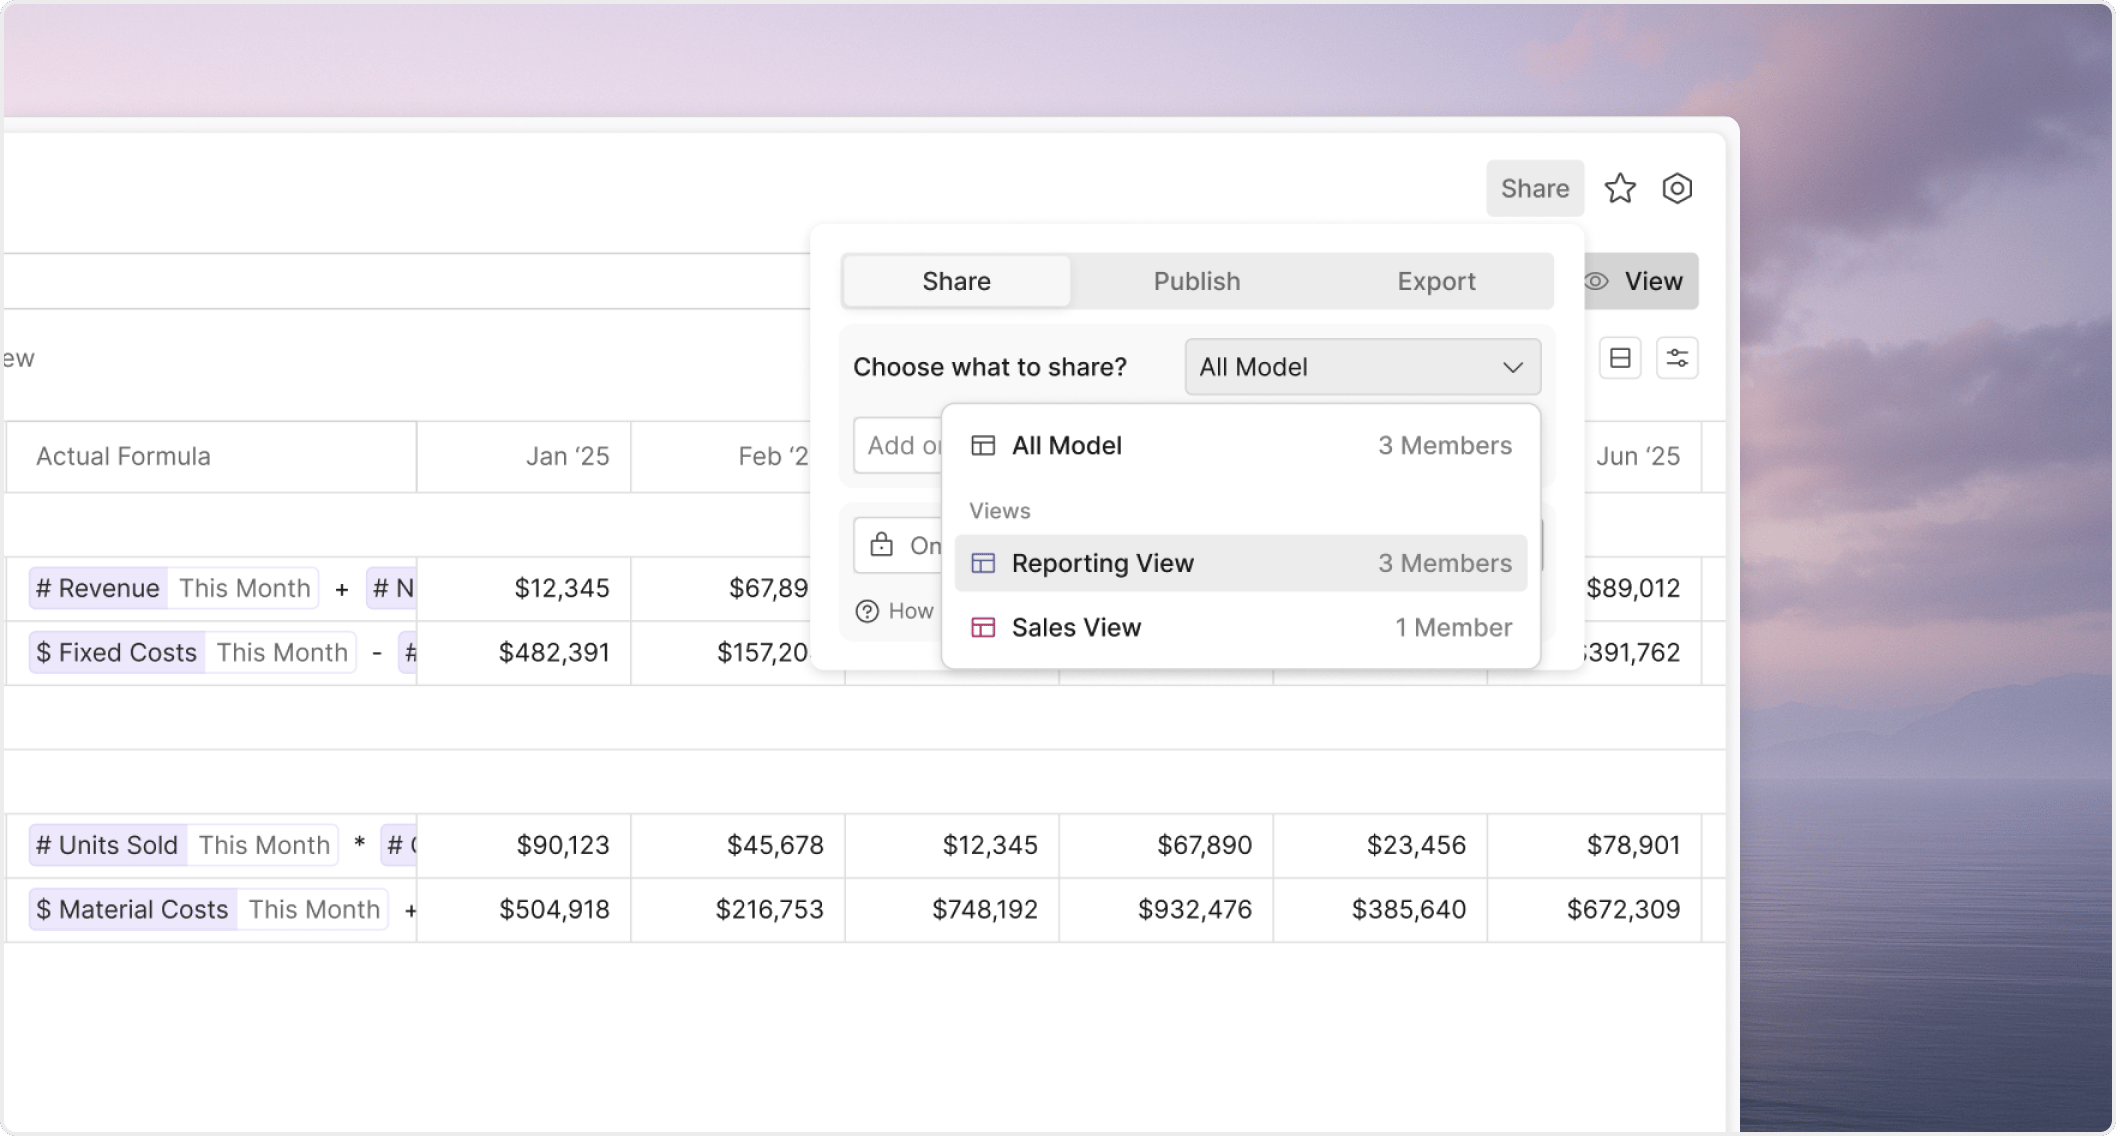Click the Sales View table icon
Screen dimensions: 2116x1136
point(983,628)
